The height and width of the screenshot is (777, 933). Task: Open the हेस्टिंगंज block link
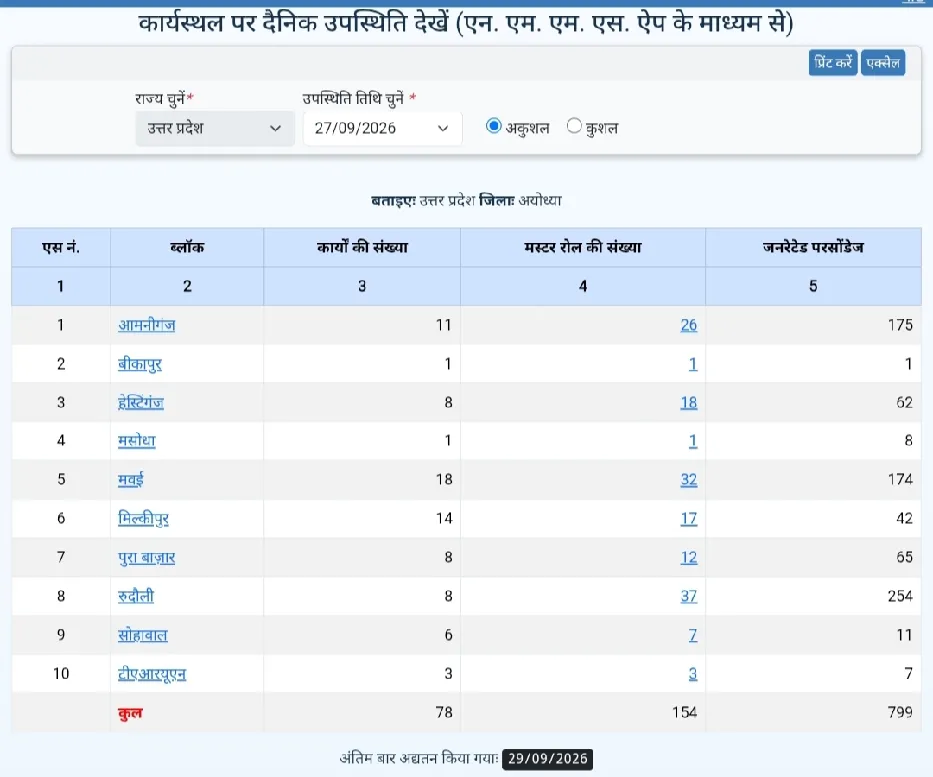coord(140,402)
